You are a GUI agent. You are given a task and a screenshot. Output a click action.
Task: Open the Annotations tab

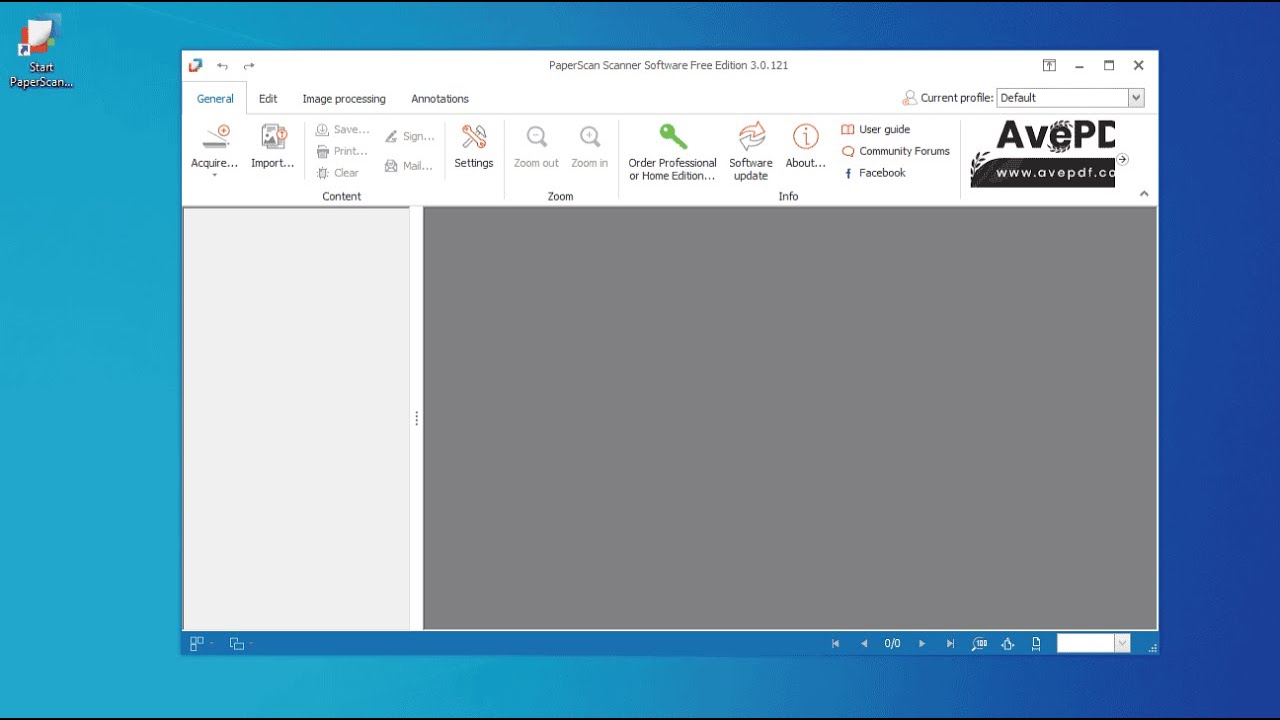pyautogui.click(x=440, y=99)
